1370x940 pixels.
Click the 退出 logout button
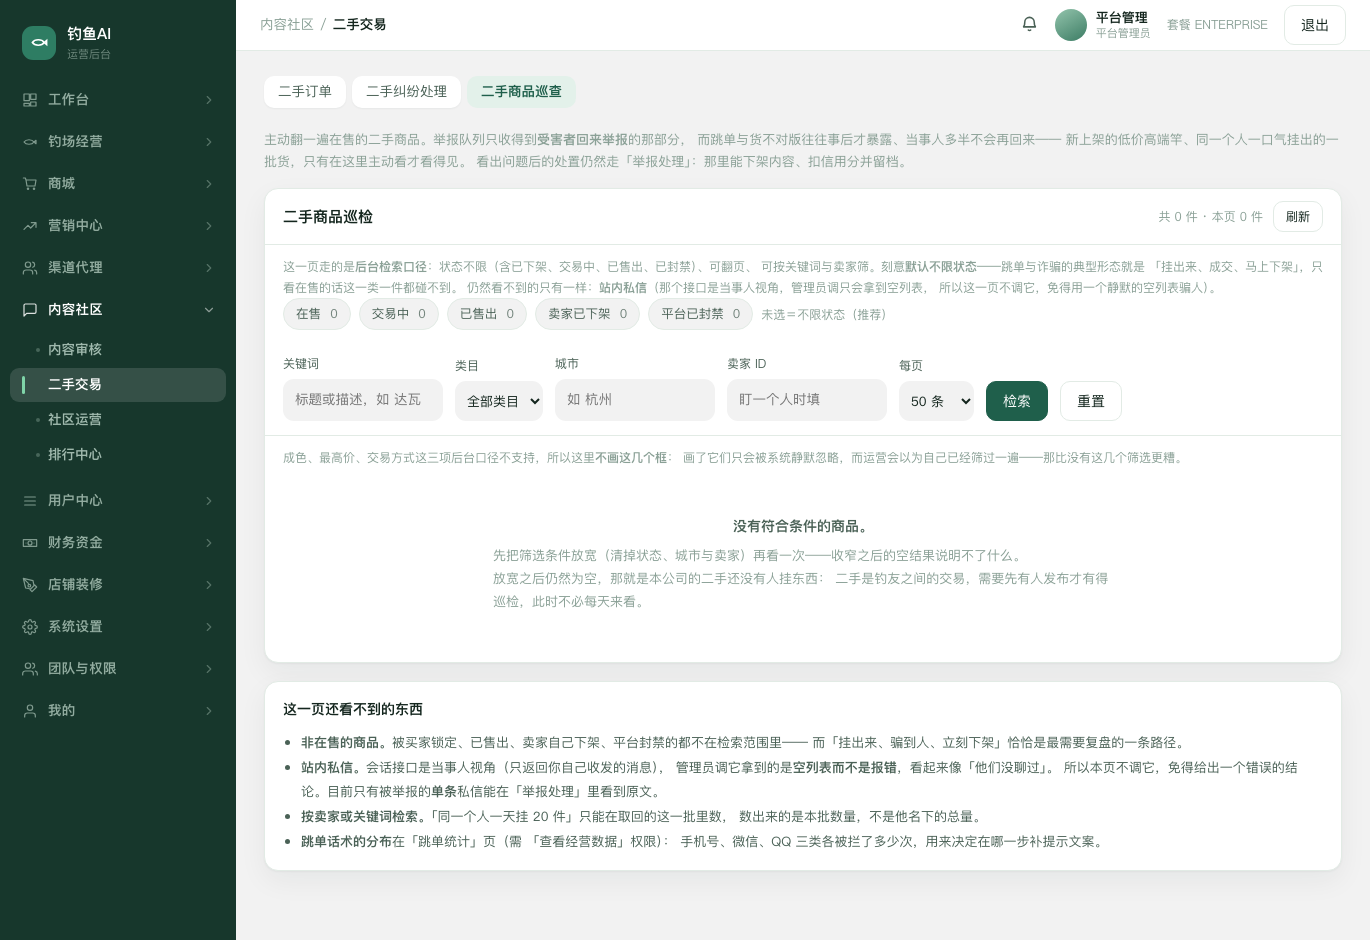pyautogui.click(x=1315, y=25)
